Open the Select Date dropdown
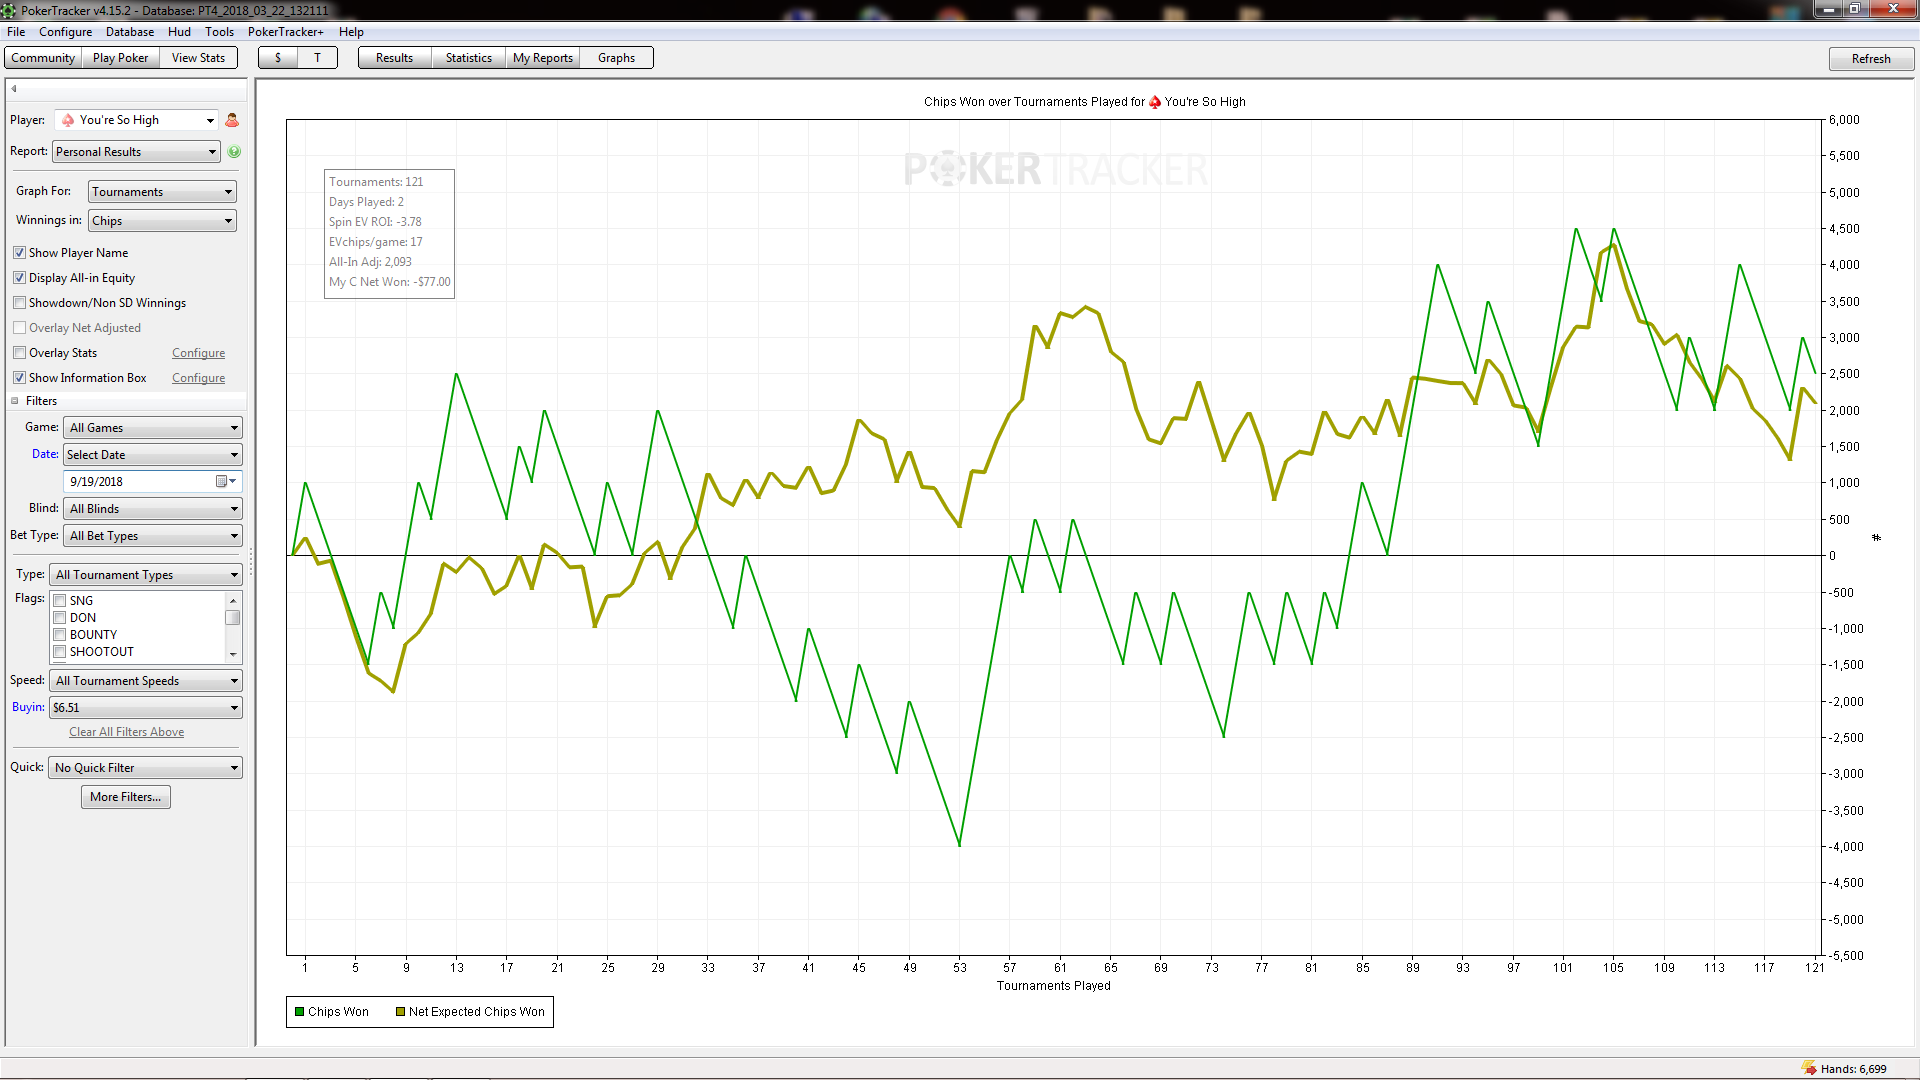 click(x=153, y=455)
